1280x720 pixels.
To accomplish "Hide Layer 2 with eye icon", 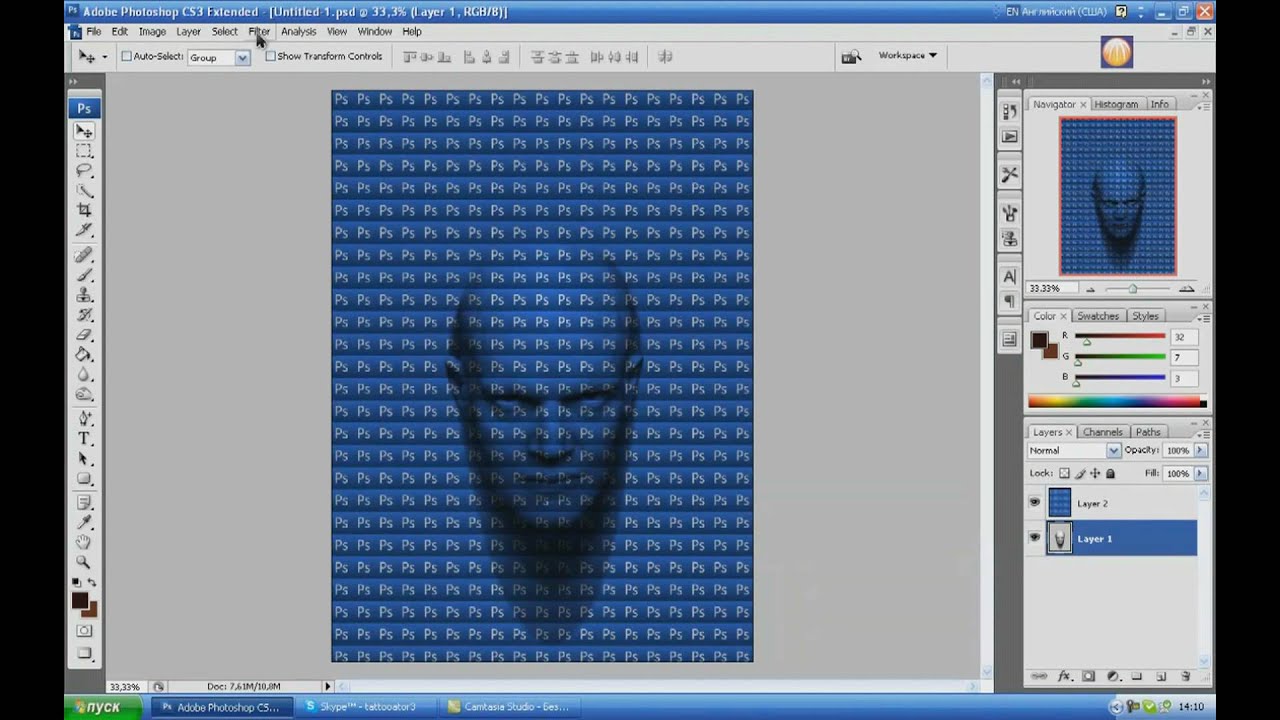I will click(x=1035, y=503).
